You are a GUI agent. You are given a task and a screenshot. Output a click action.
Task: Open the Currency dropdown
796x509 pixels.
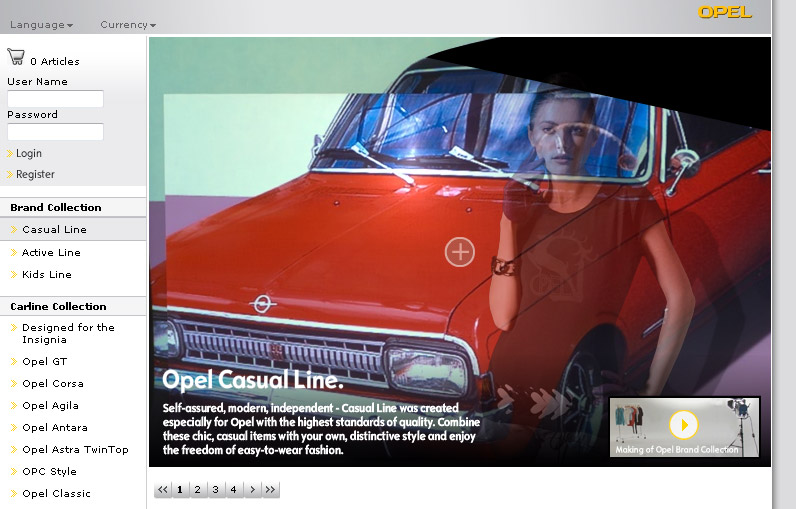[127, 24]
